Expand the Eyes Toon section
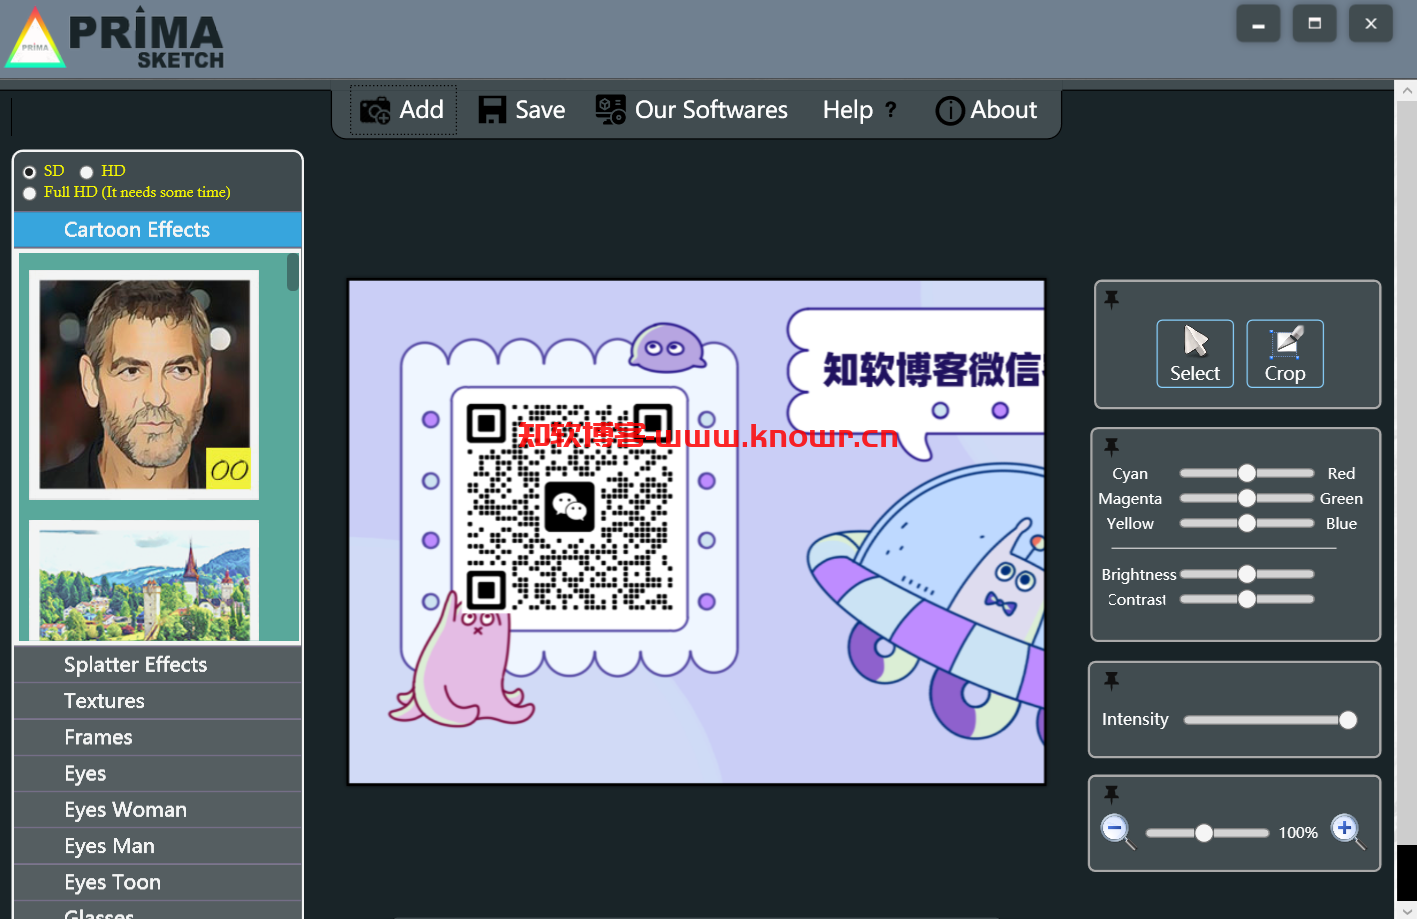1417x919 pixels. 158,882
